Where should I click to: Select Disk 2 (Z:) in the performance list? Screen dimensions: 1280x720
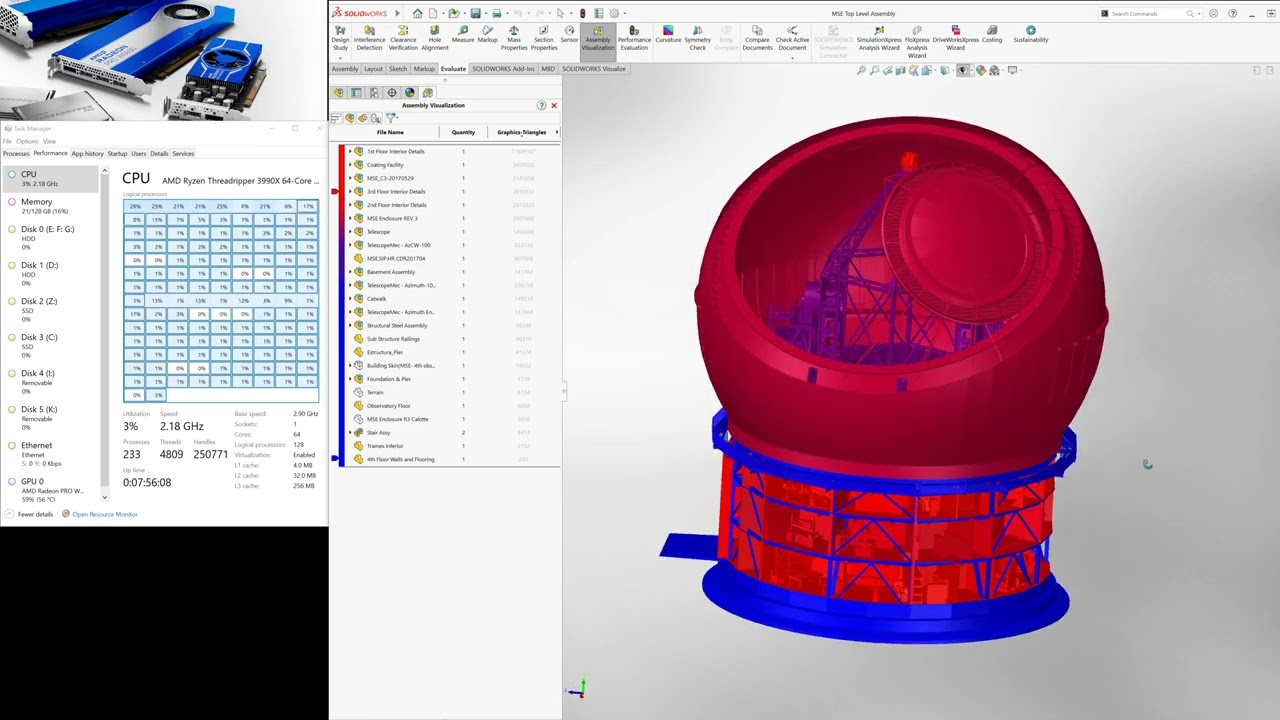(x=52, y=310)
